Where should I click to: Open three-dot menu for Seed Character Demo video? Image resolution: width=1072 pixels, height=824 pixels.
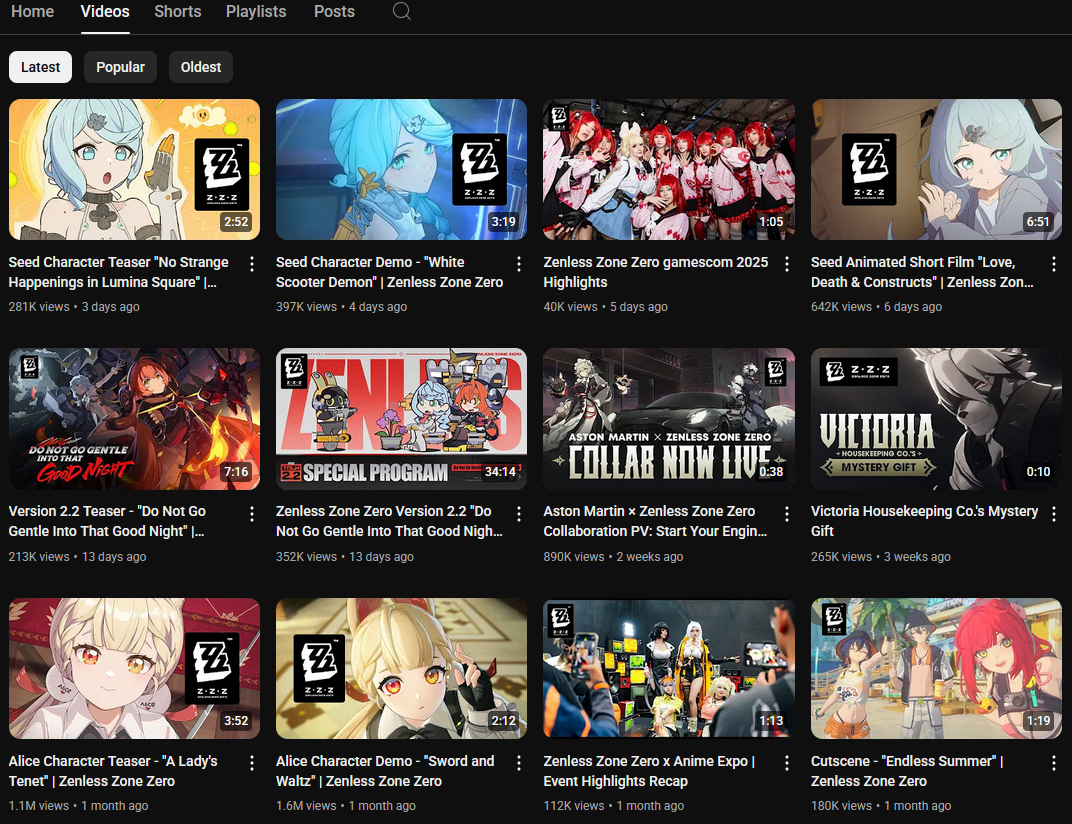(x=519, y=264)
